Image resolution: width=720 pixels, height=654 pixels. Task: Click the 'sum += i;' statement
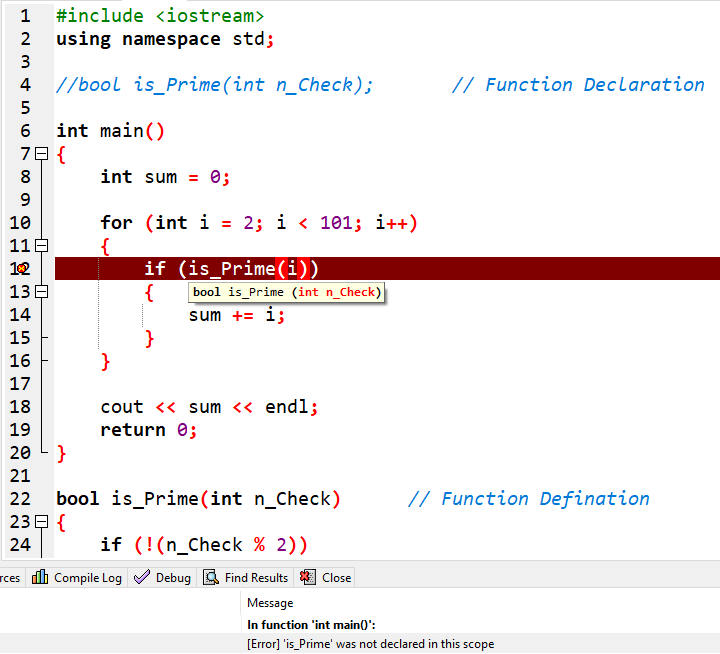[x=237, y=315]
